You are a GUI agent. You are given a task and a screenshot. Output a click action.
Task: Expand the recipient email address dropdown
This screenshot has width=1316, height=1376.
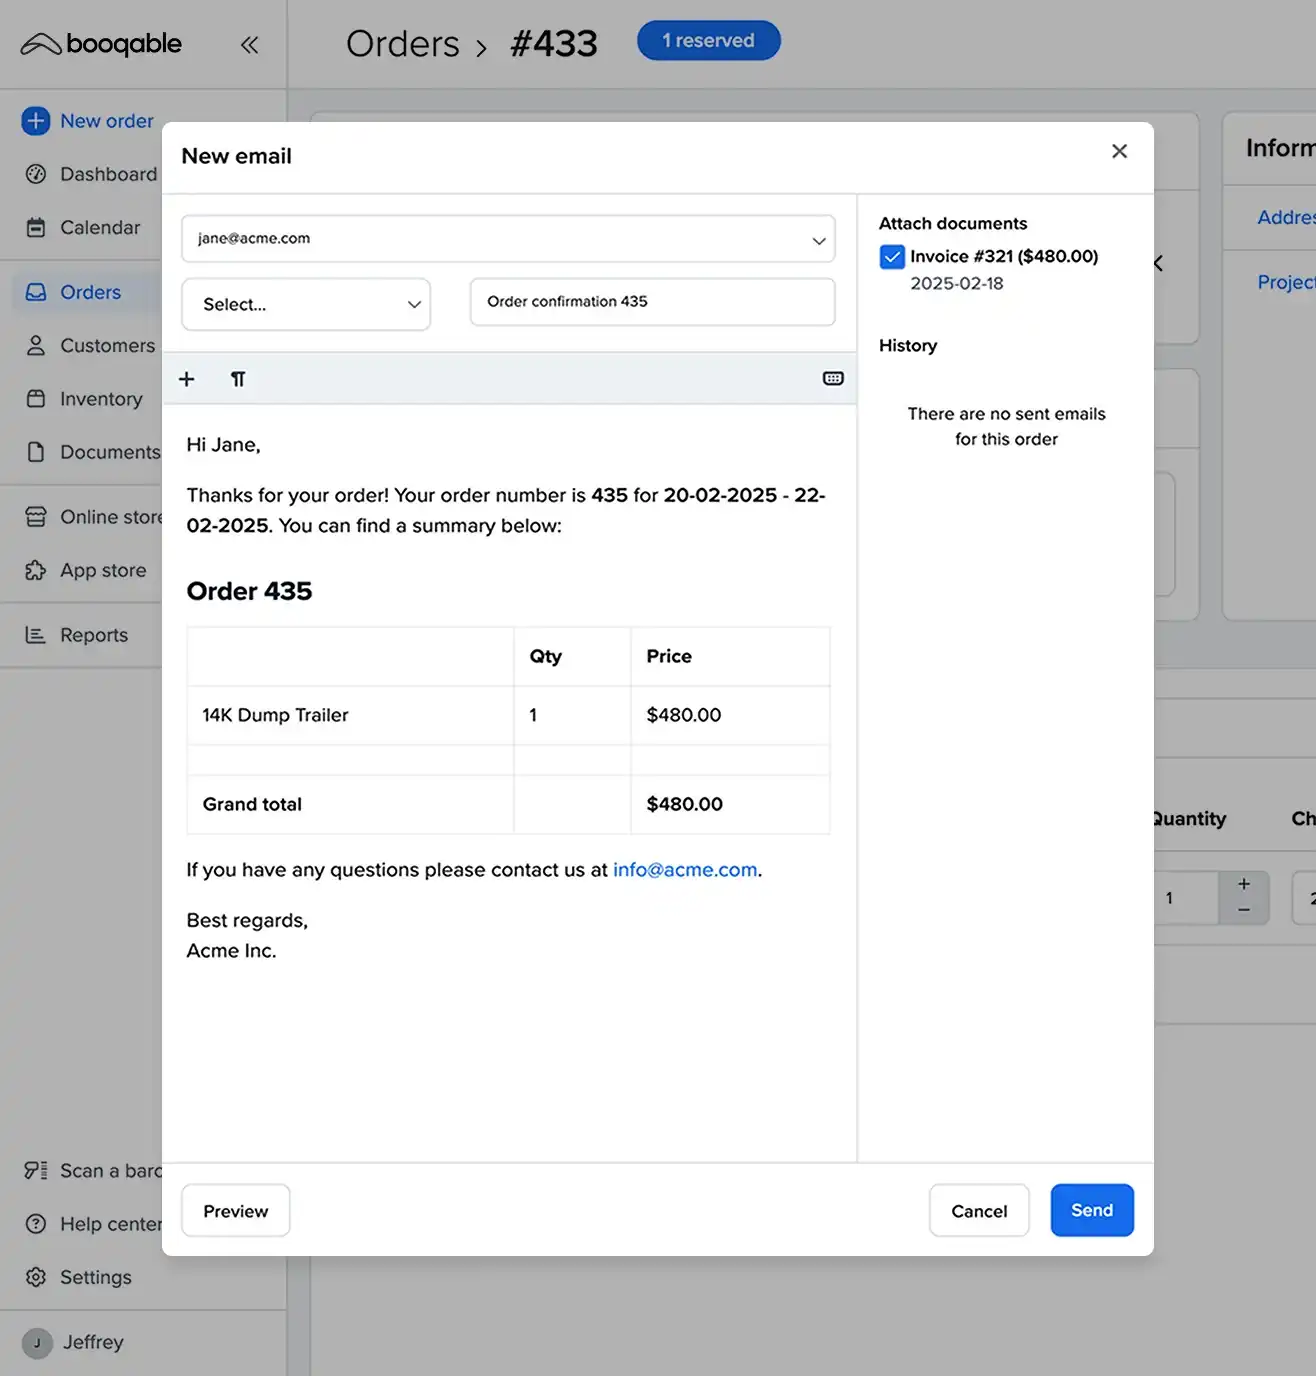click(819, 239)
